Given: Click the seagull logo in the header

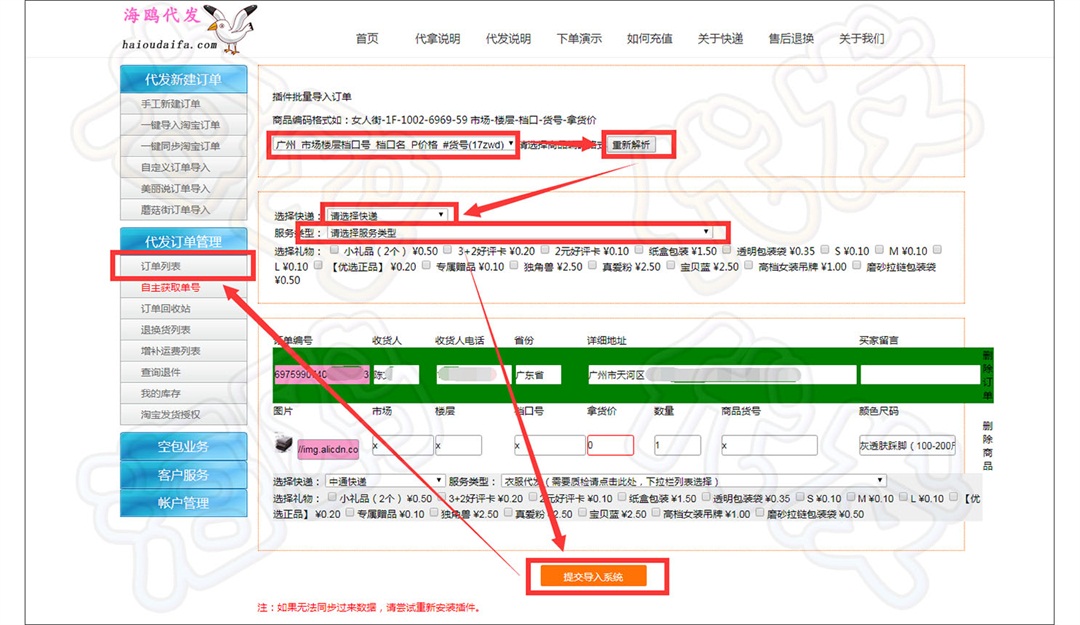Looking at the screenshot, I should tap(230, 29).
